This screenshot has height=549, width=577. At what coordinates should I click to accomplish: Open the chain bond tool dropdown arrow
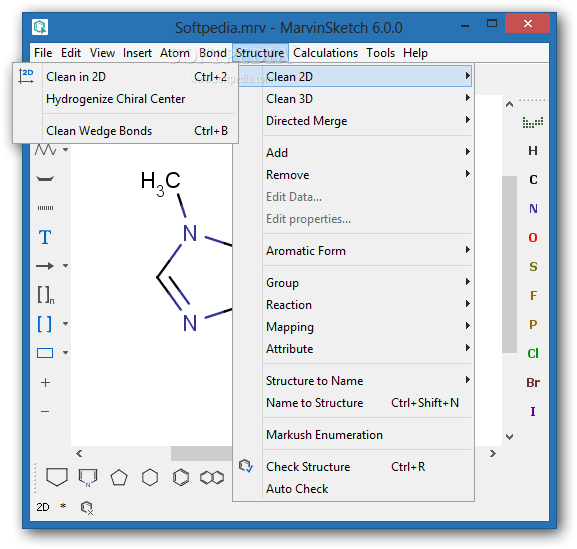coord(66,150)
